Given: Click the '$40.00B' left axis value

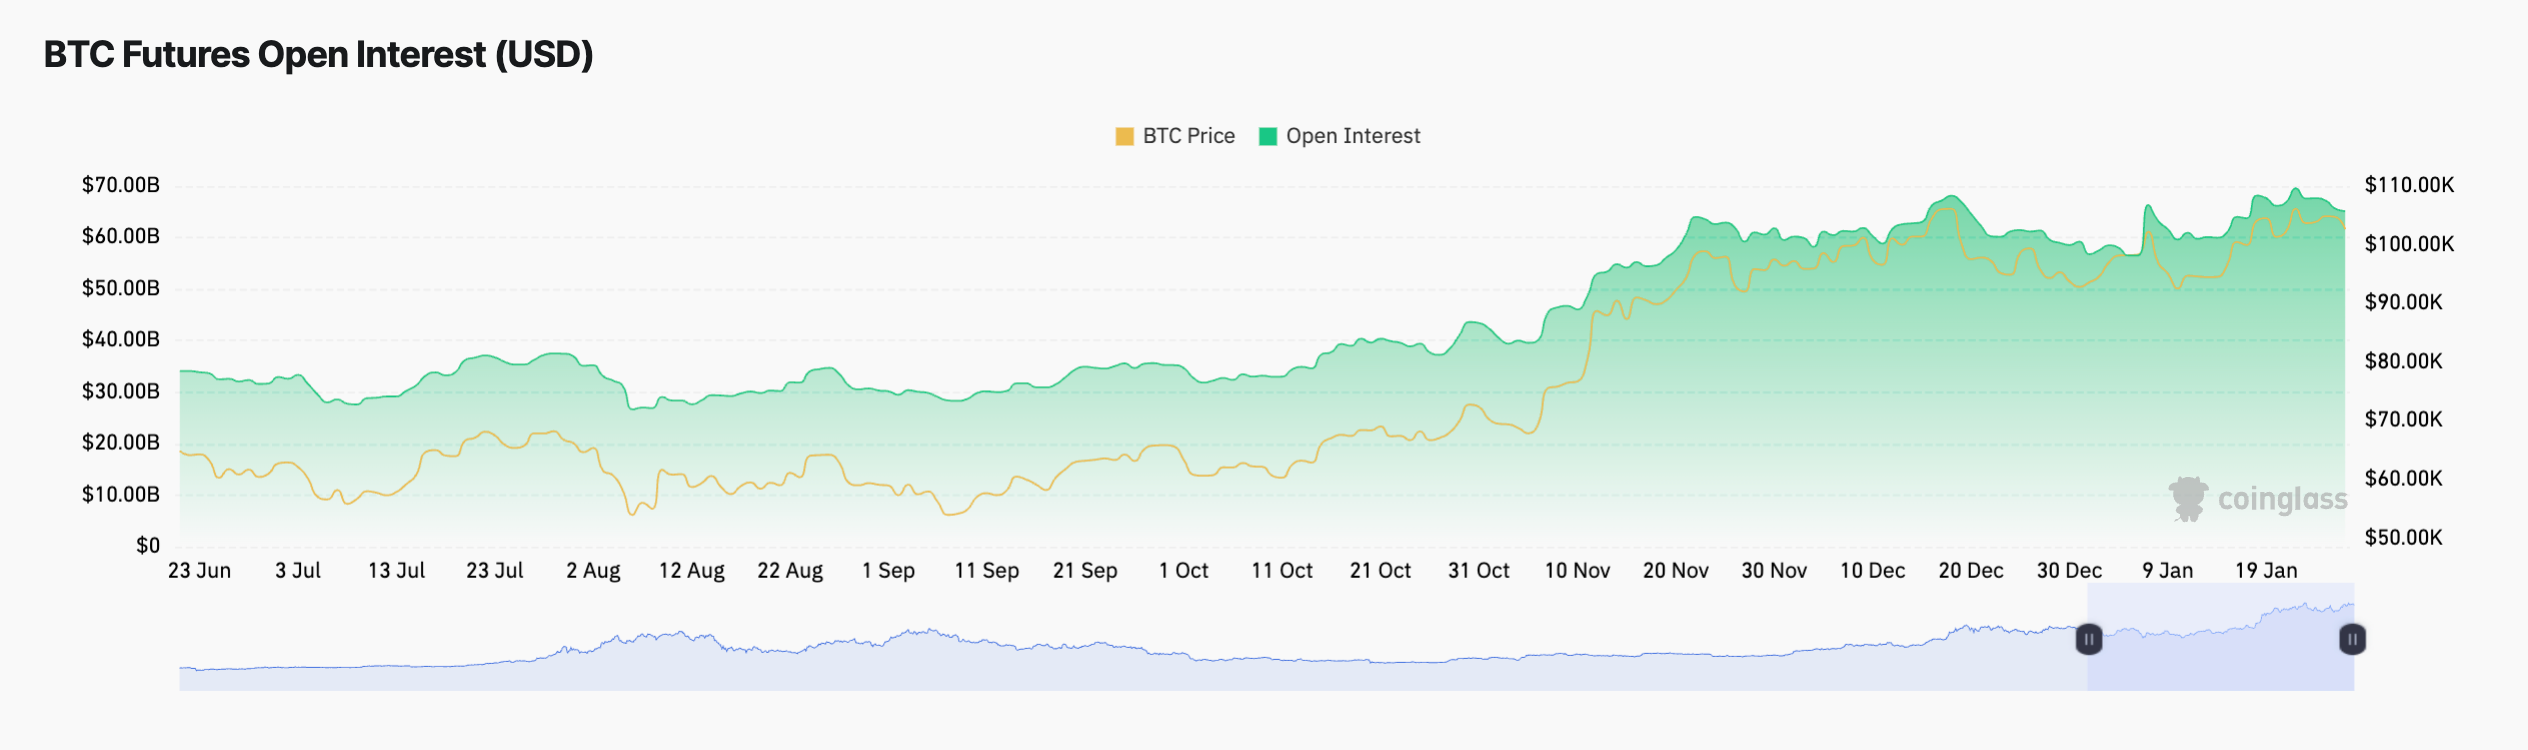Looking at the screenshot, I should [120, 339].
